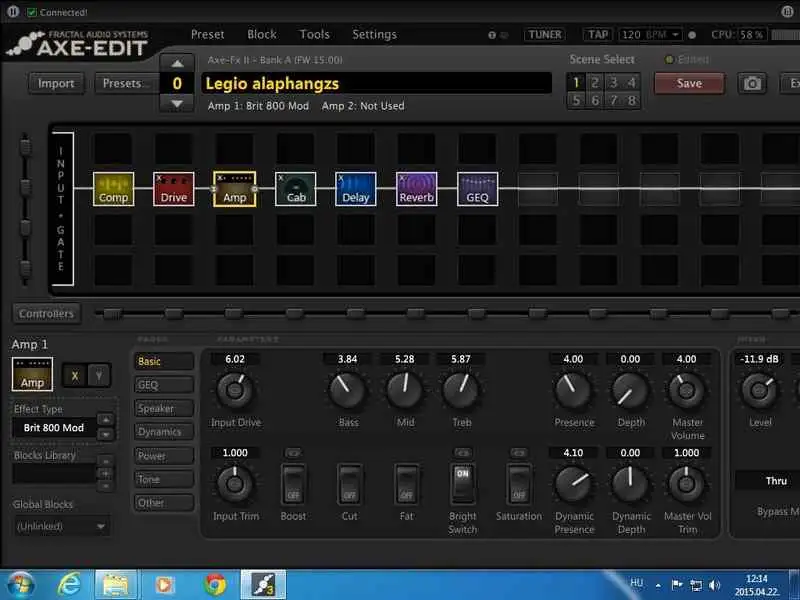The image size is (800, 600).
Task: Select the Comp block in the grid
Action: [x=113, y=188]
